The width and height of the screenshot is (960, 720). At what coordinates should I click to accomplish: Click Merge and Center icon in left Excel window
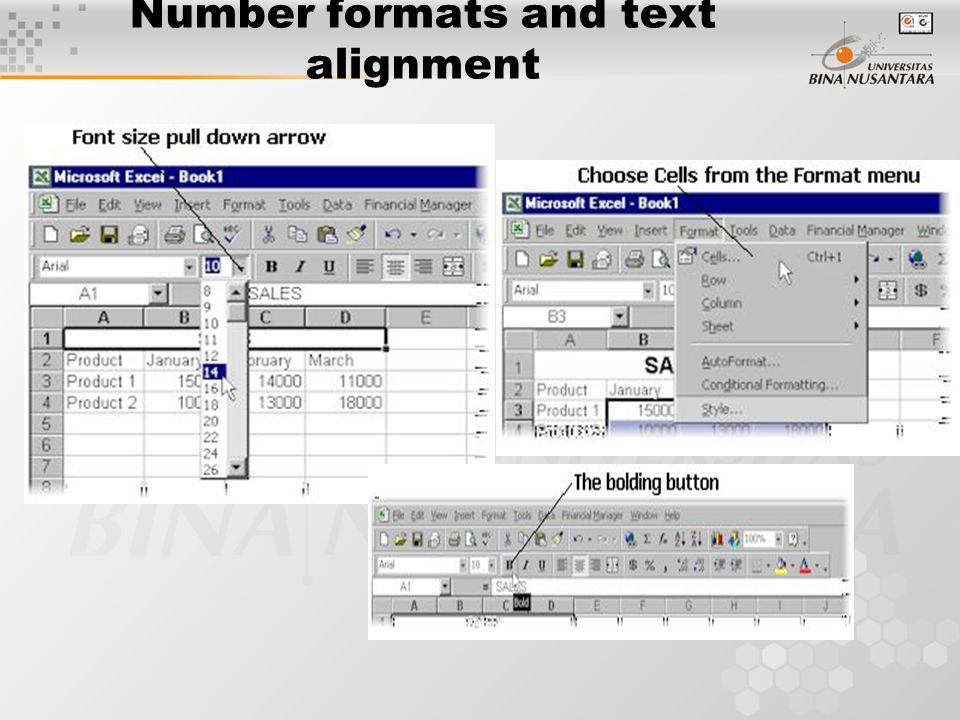click(x=453, y=266)
